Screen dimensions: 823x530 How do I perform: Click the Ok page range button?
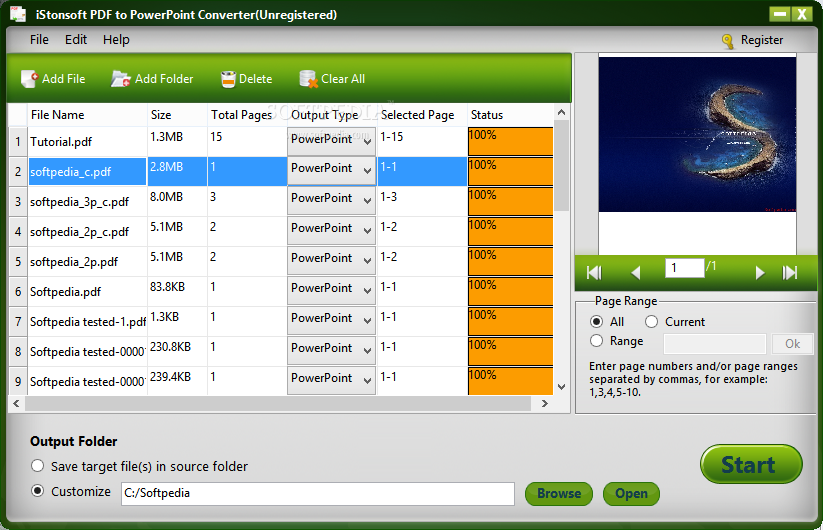click(793, 344)
